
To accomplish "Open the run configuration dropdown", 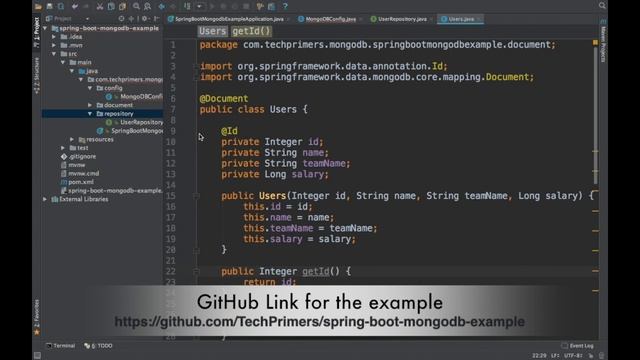I will coord(199,7).
